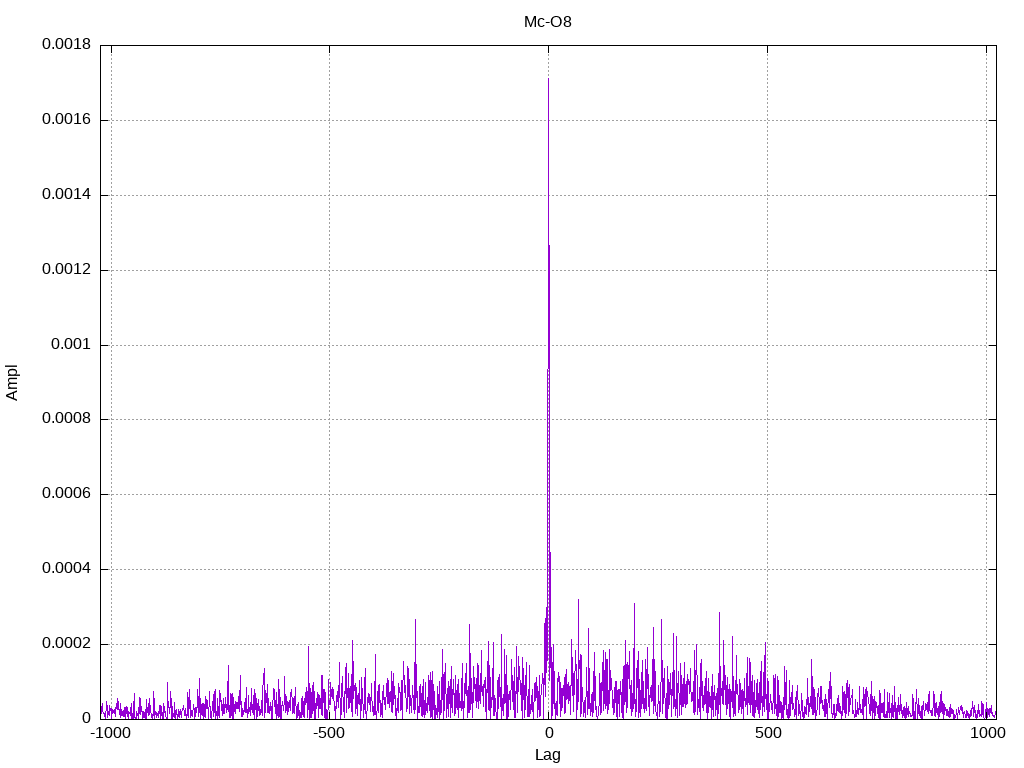Click the 0 label on the x-axis
This screenshot has height=768, width=1024.
(548, 733)
